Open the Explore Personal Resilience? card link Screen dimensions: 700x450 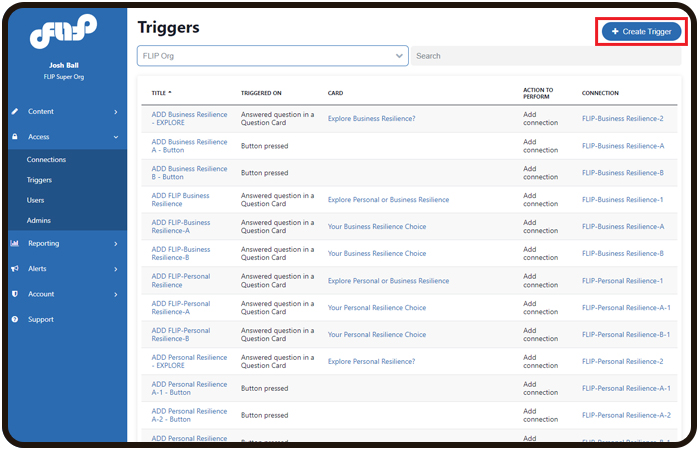(371, 361)
